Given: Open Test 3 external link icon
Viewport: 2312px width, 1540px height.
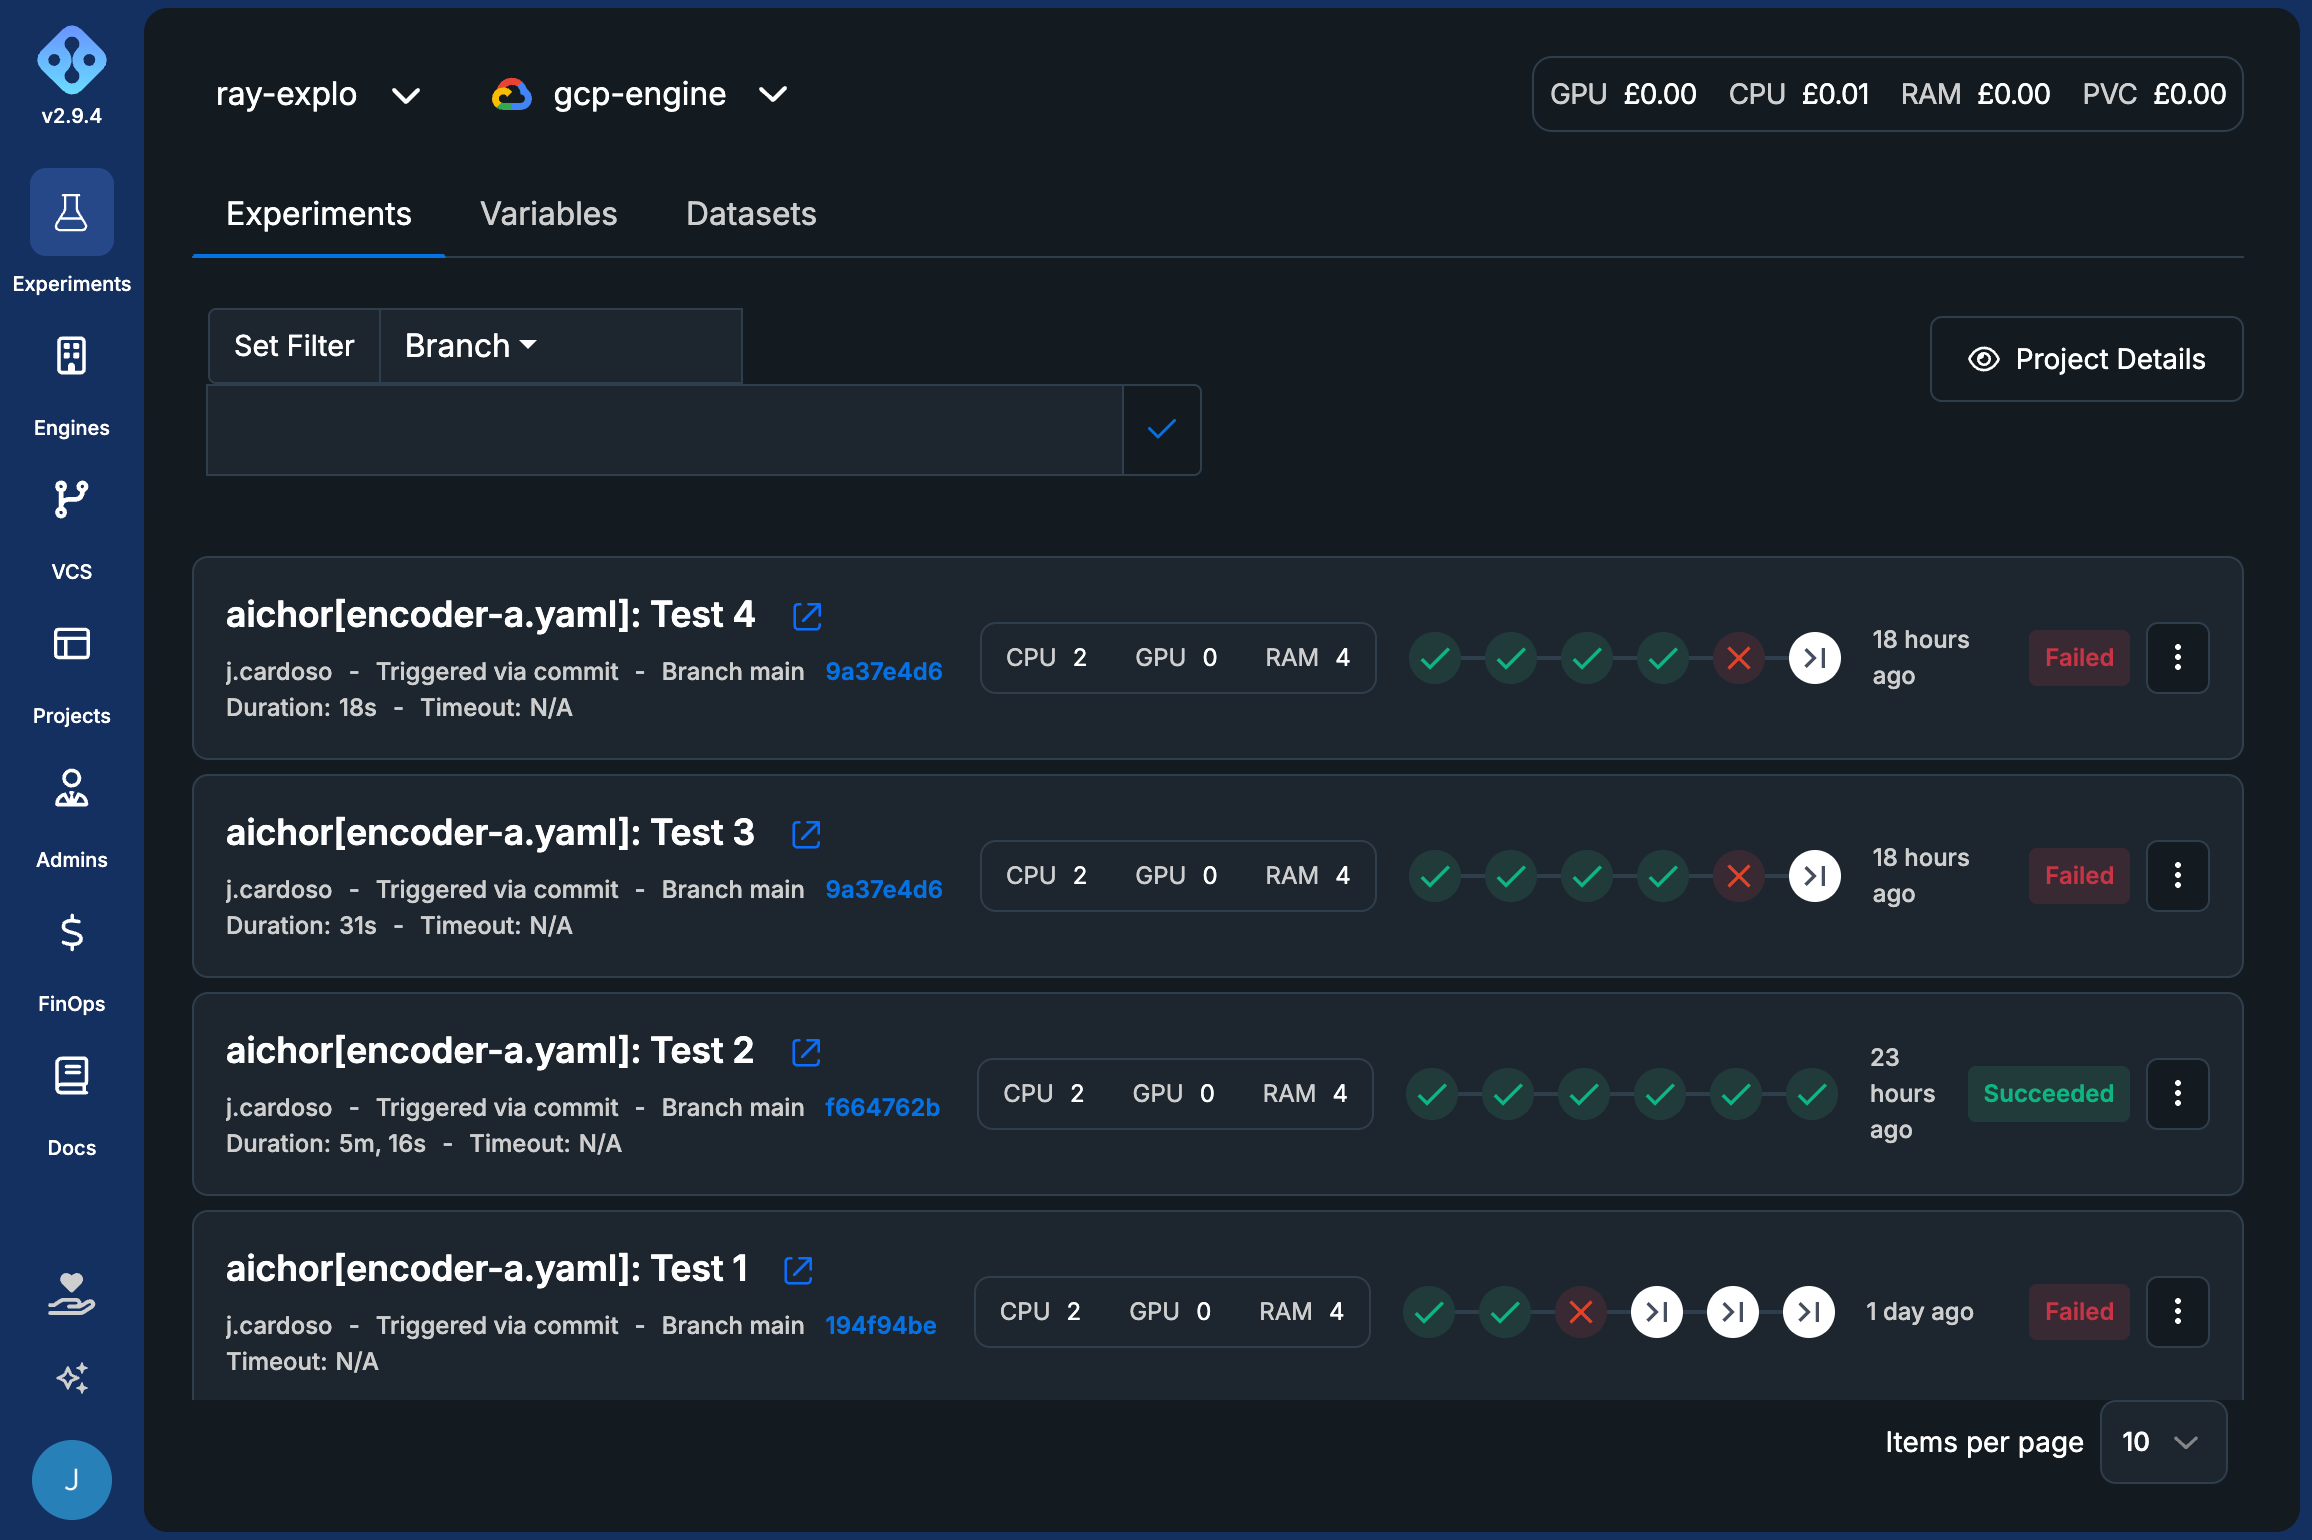Looking at the screenshot, I should tap(806, 834).
